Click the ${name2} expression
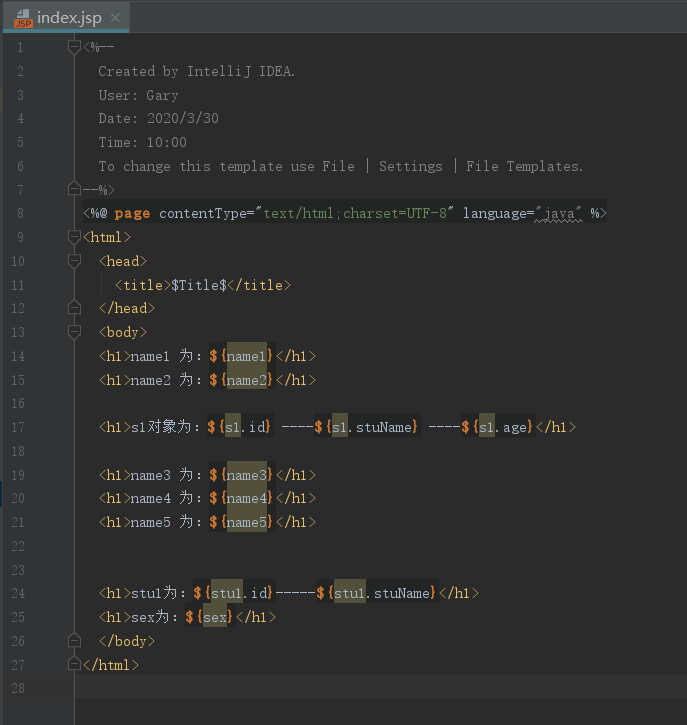 click(x=241, y=380)
